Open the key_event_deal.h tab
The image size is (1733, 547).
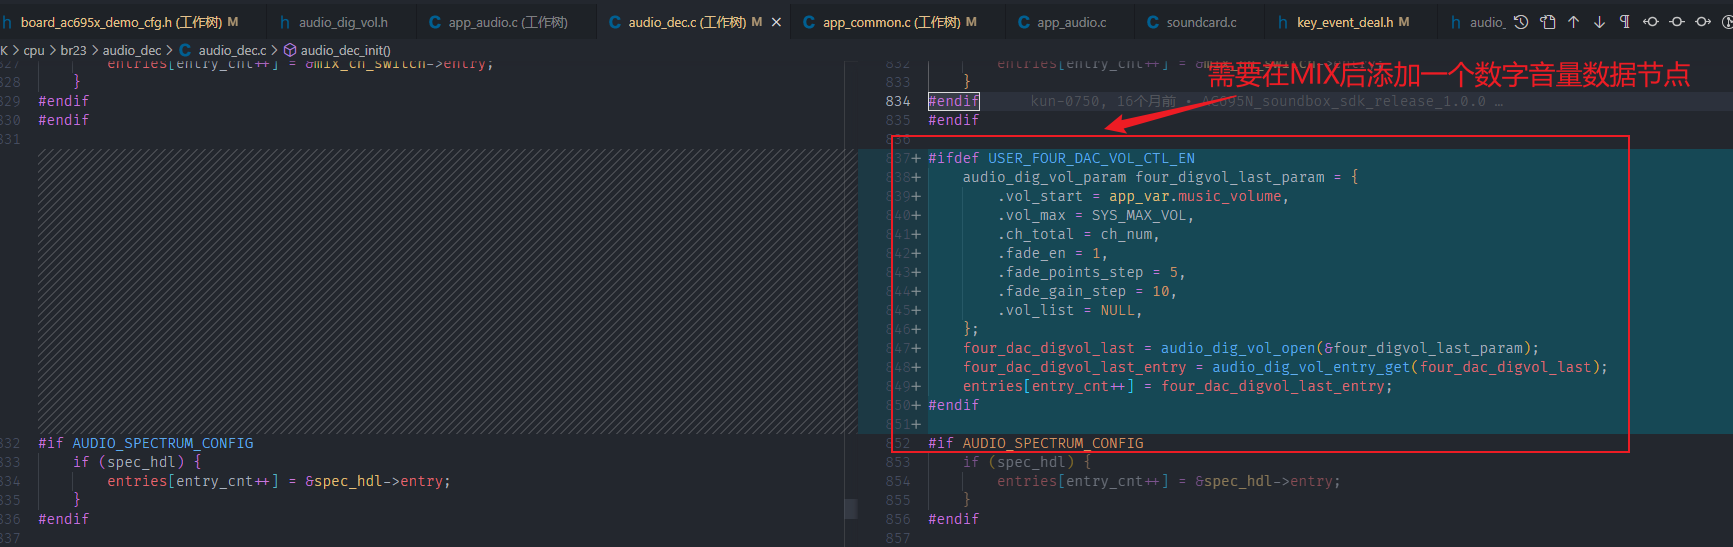[1353, 22]
